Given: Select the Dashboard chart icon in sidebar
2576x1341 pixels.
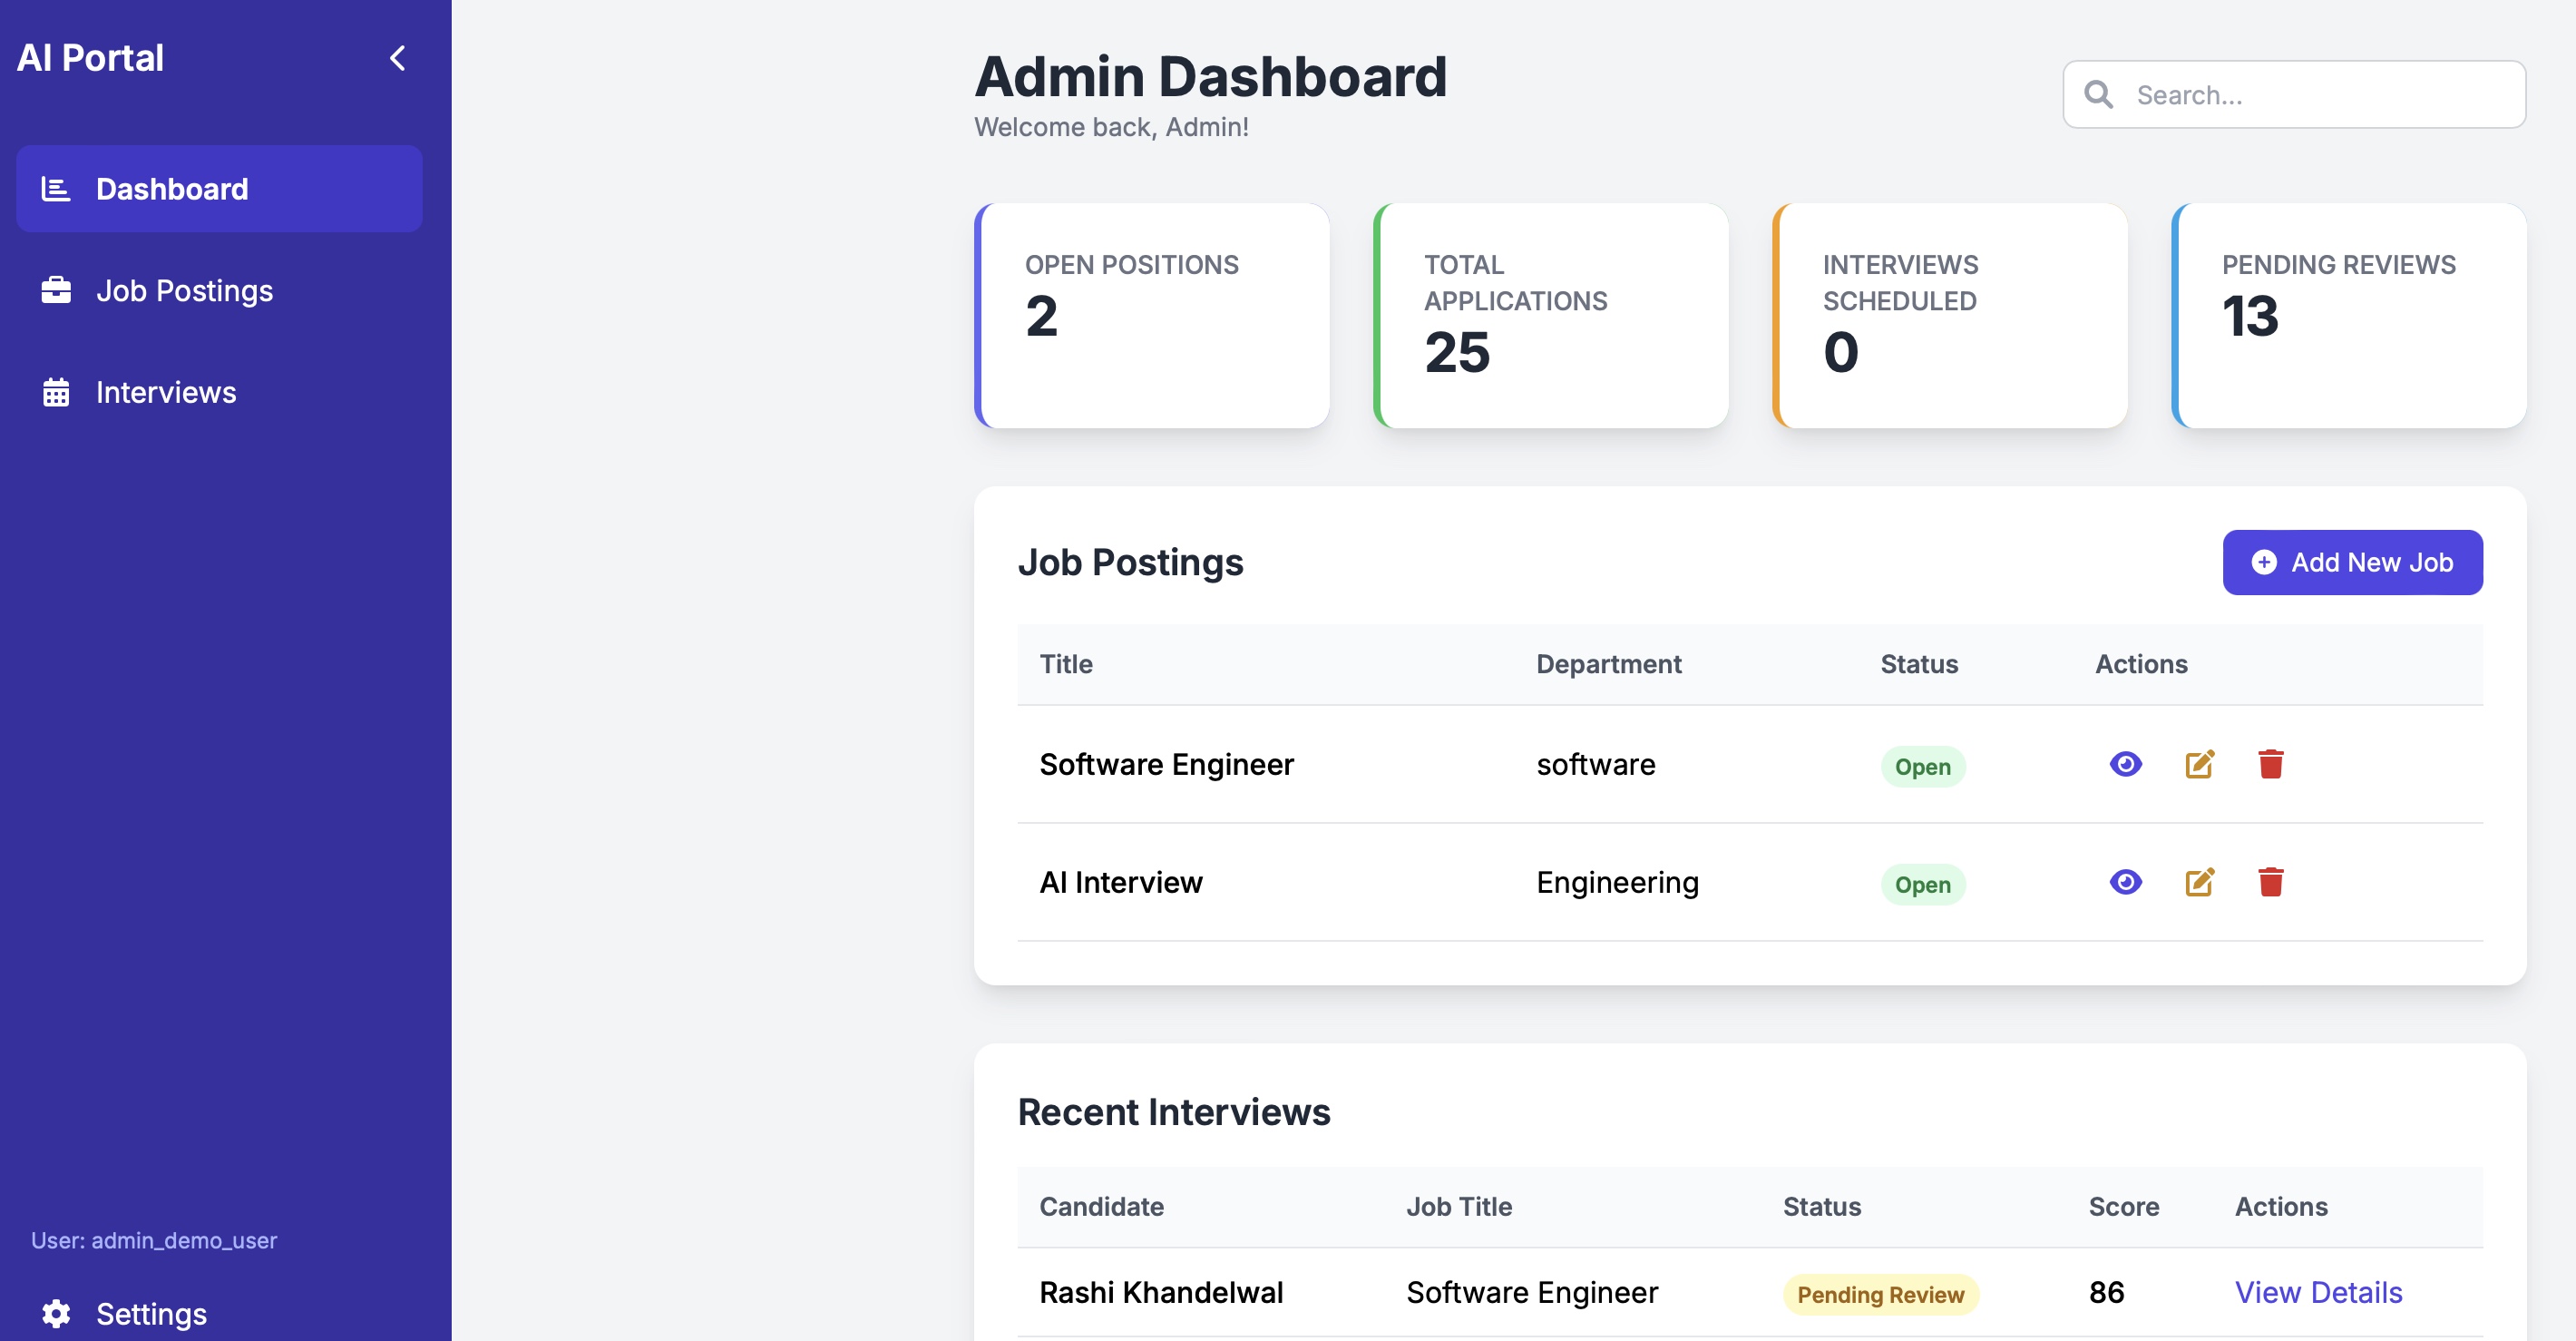Looking at the screenshot, I should coord(56,188).
